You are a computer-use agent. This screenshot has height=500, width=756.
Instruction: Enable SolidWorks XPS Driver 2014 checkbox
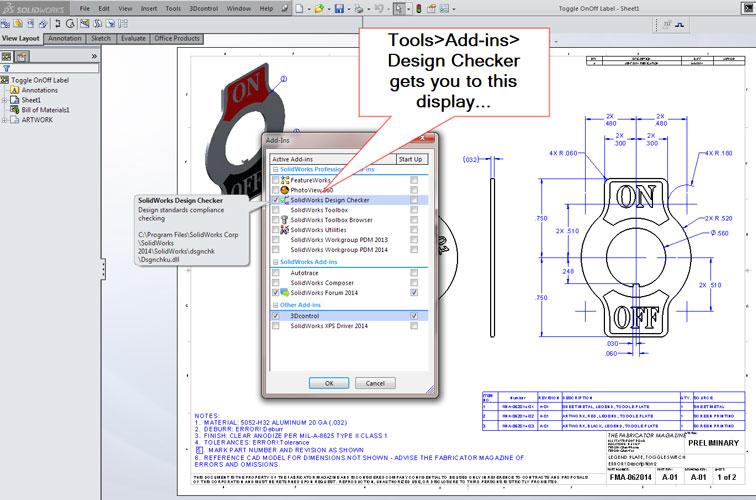click(276, 326)
